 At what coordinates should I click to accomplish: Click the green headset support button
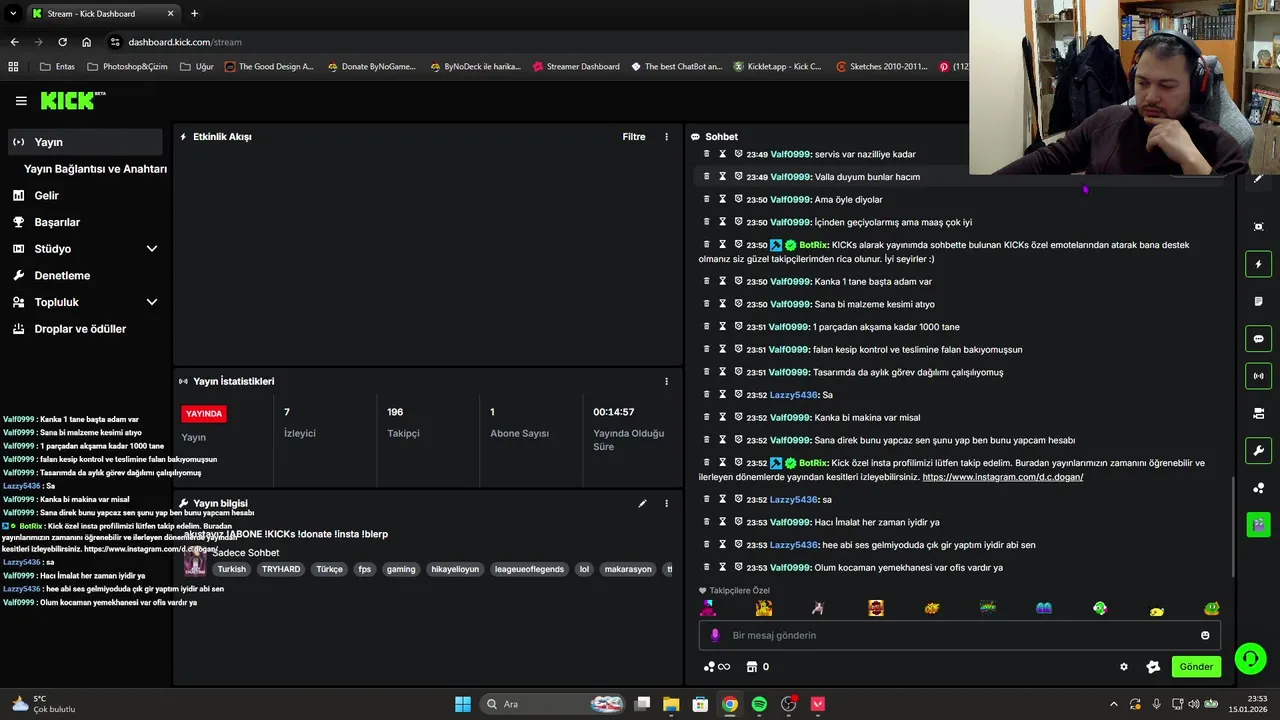tap(1250, 658)
